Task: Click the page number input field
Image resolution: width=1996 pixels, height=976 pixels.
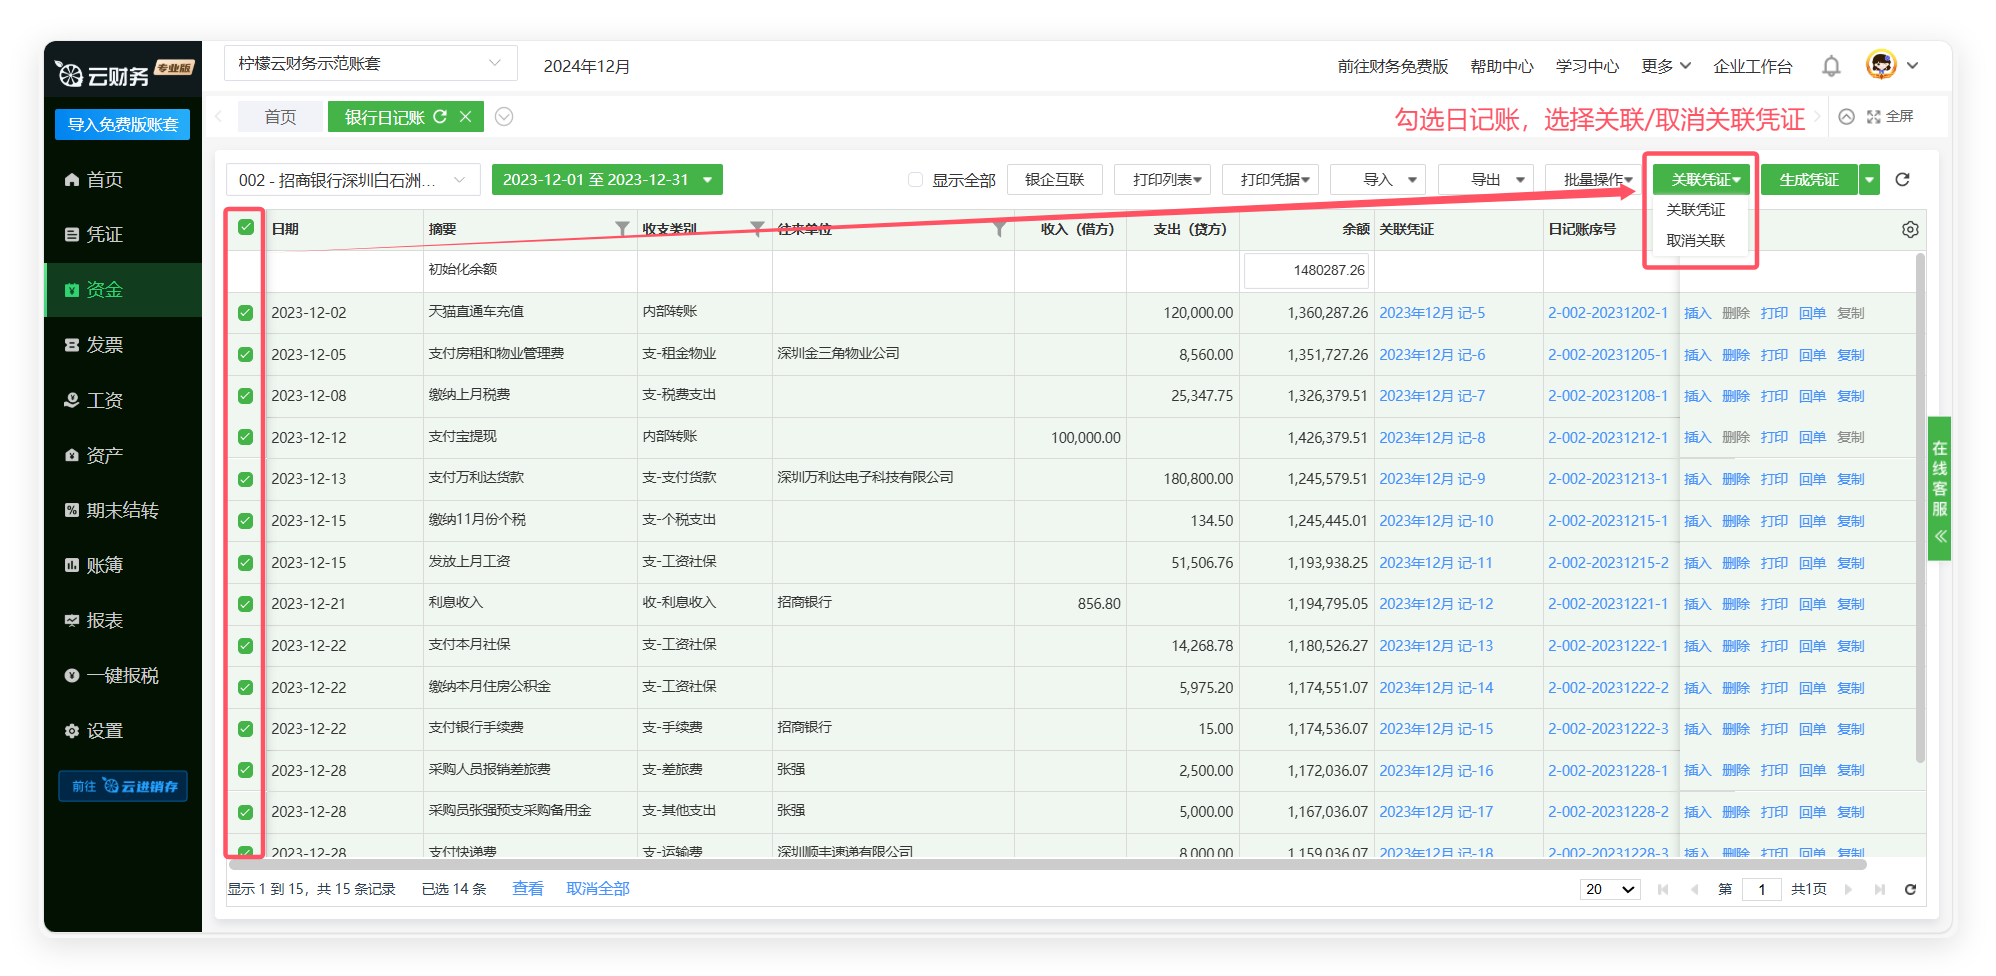Action: point(1760,889)
